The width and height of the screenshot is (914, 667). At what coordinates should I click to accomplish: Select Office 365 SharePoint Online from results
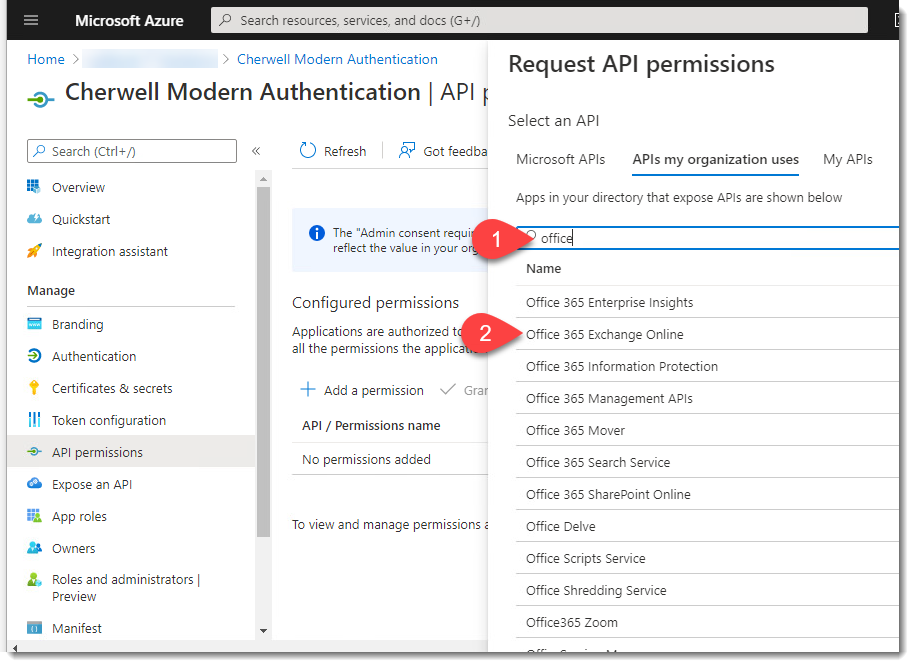click(x=607, y=494)
